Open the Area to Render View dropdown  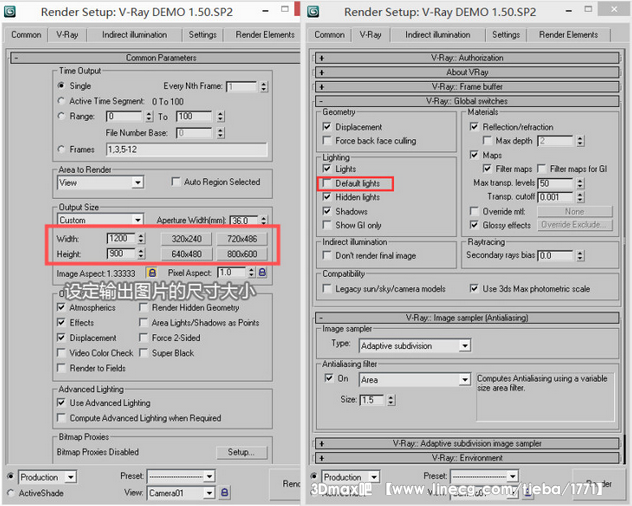click(101, 183)
